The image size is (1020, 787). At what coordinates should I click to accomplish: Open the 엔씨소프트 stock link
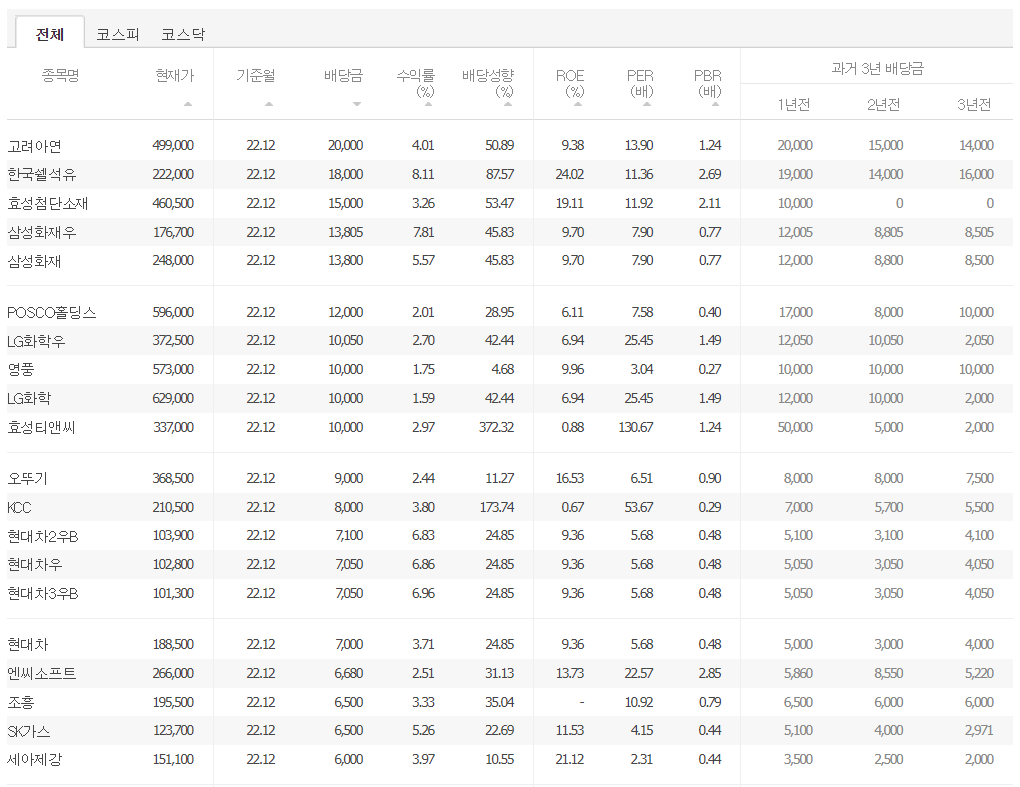click(42, 674)
